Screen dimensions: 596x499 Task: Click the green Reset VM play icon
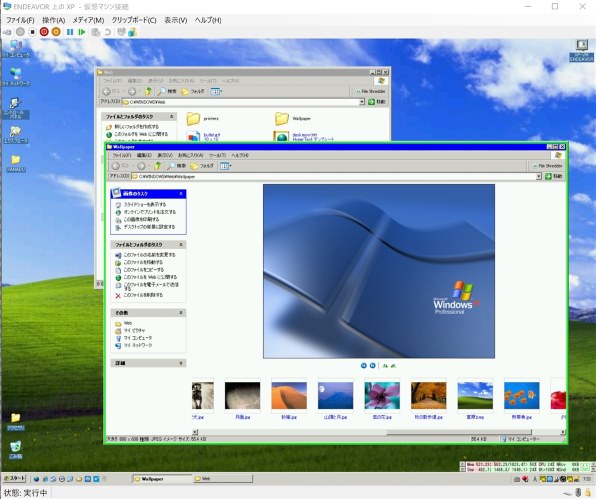[81, 32]
